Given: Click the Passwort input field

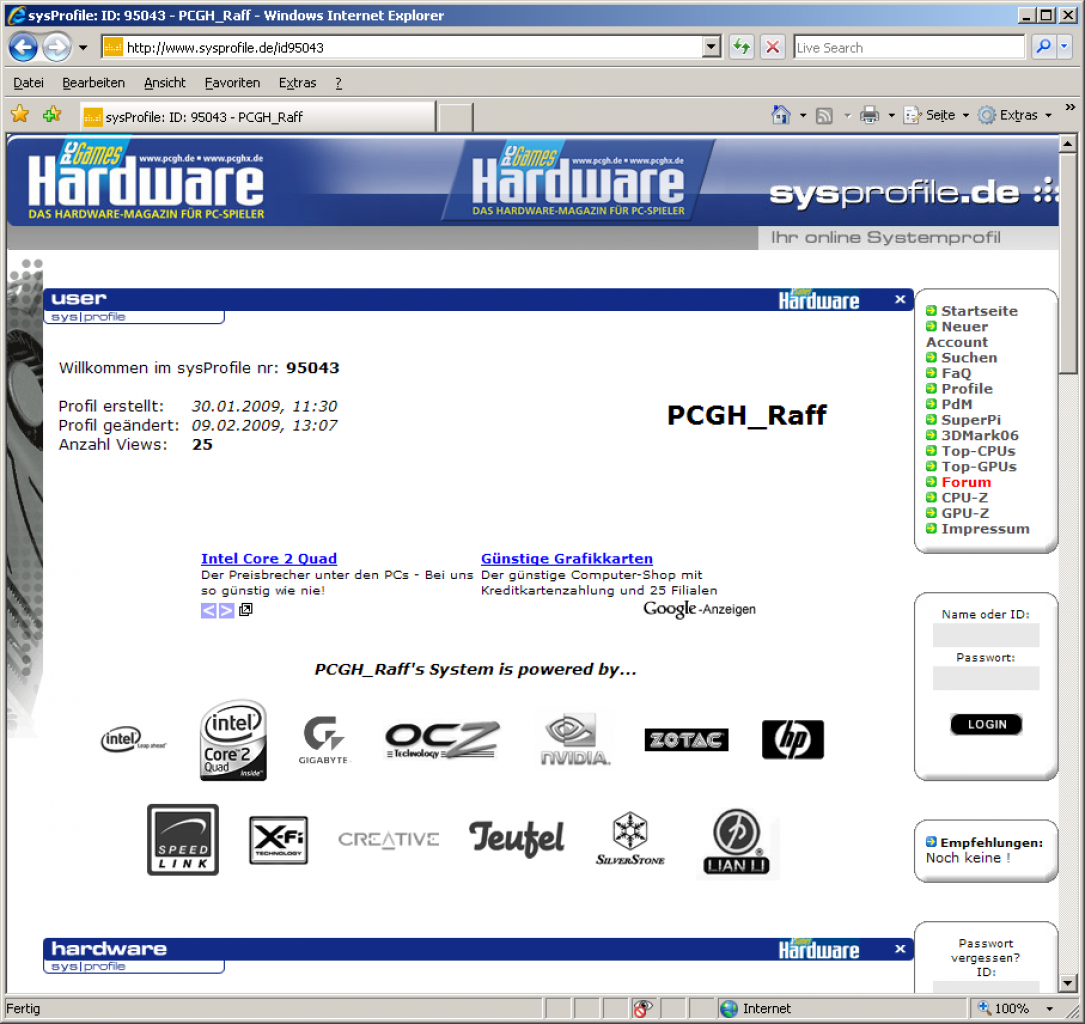Looking at the screenshot, I should pyautogui.click(x=986, y=678).
